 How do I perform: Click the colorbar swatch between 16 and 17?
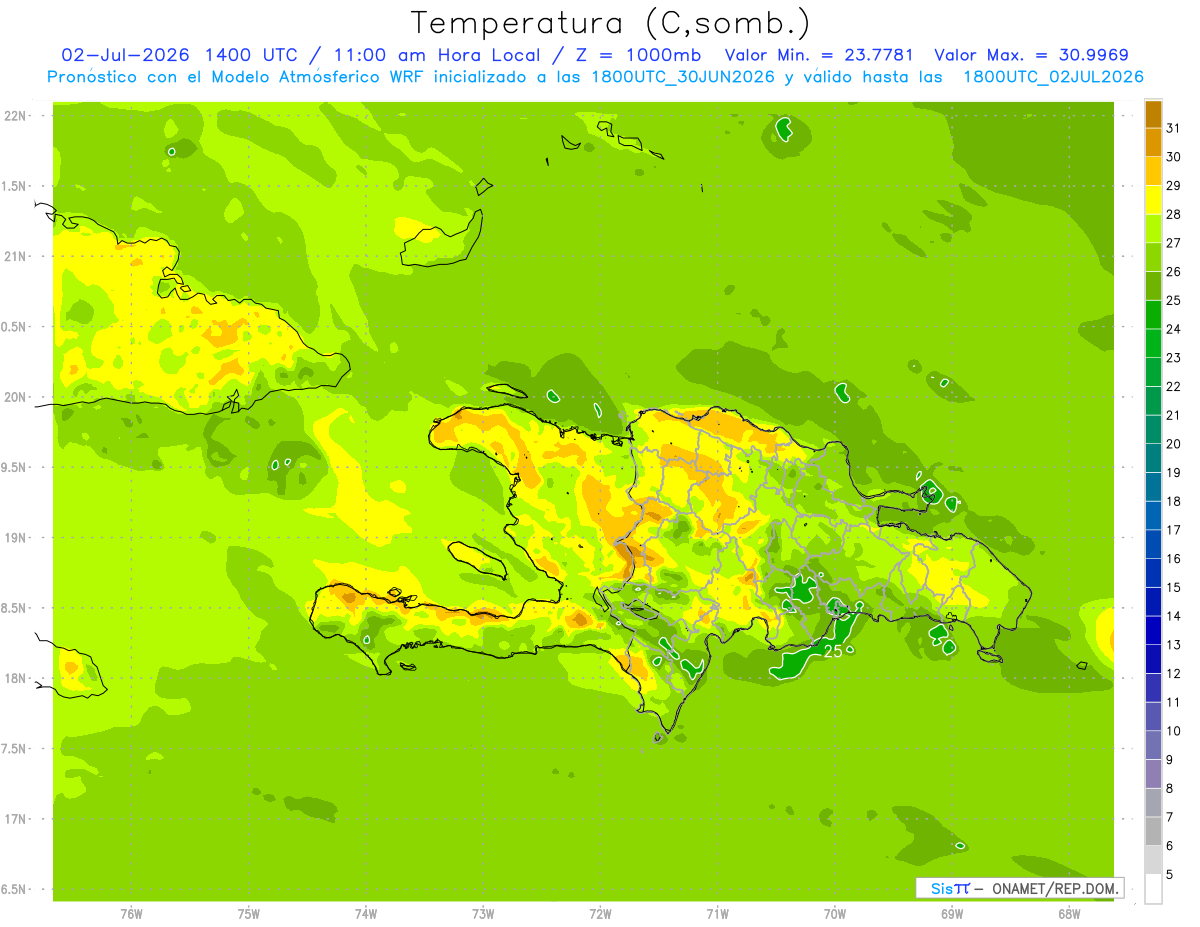(1153, 545)
